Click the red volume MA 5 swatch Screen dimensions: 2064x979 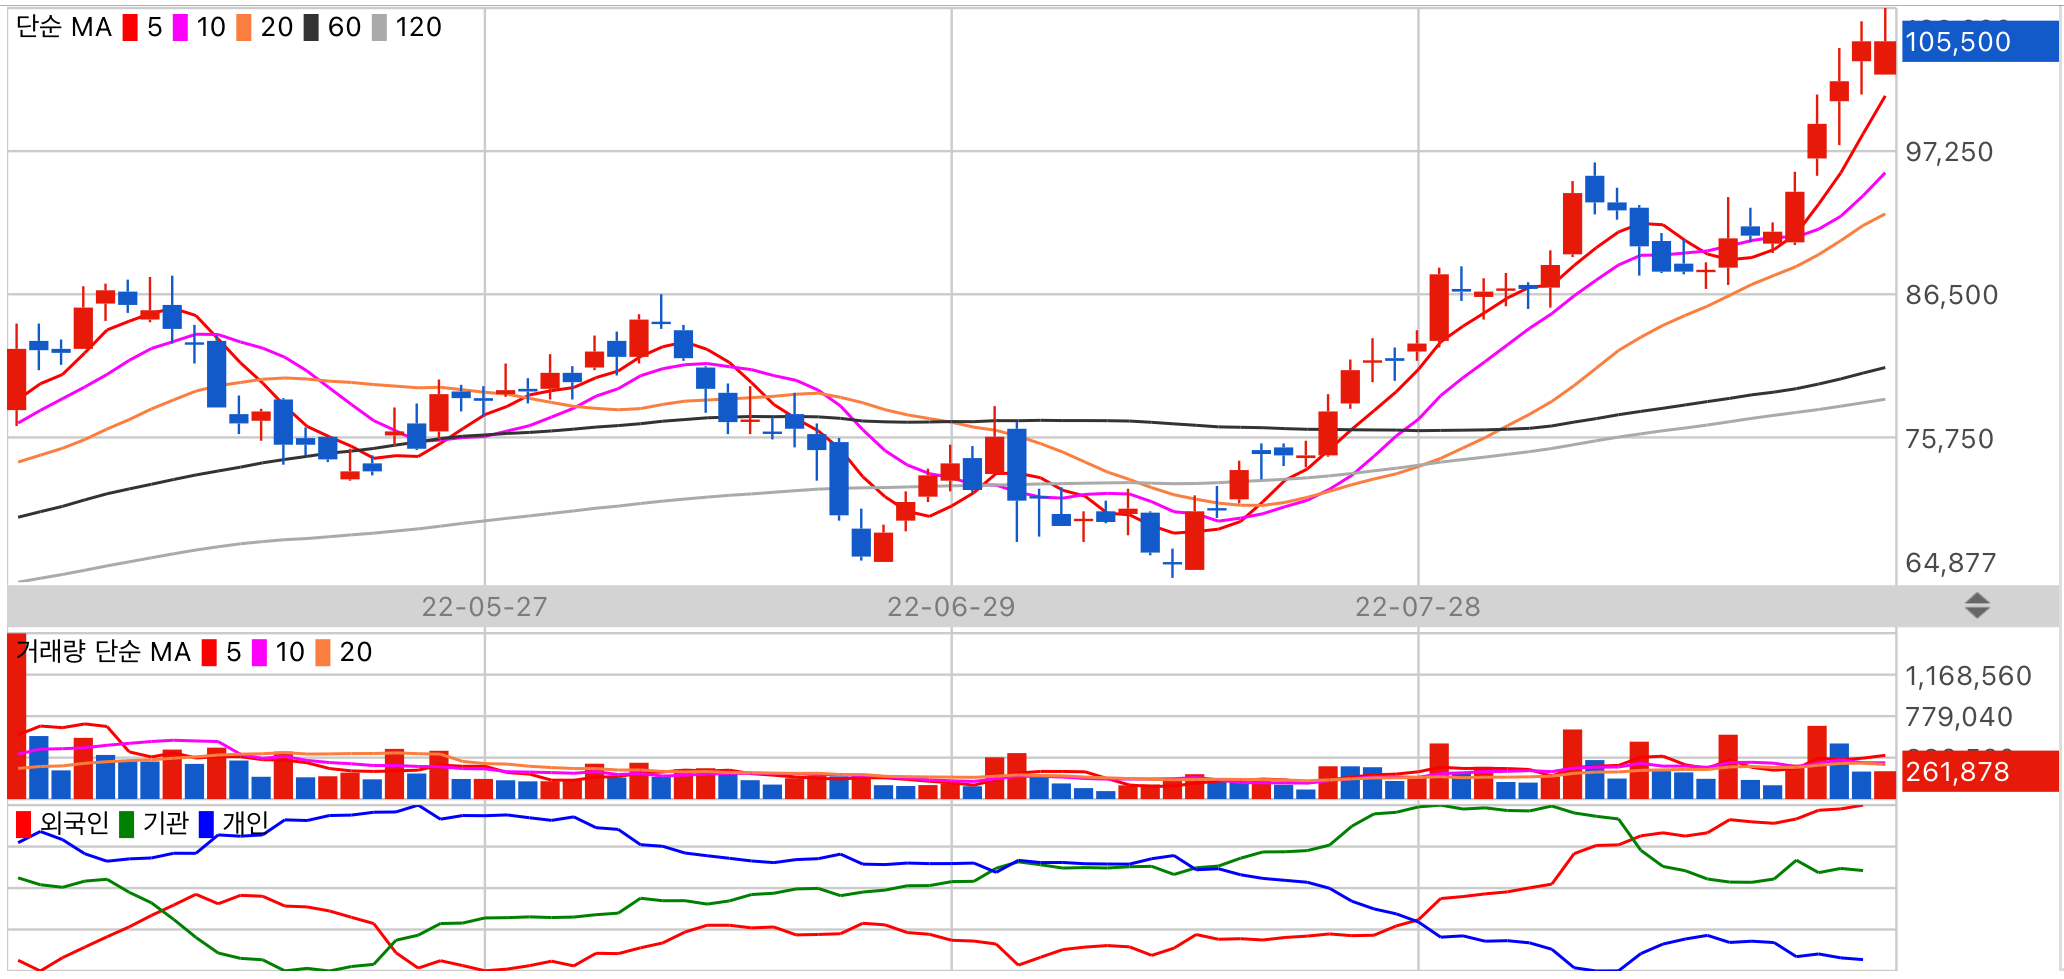point(209,653)
